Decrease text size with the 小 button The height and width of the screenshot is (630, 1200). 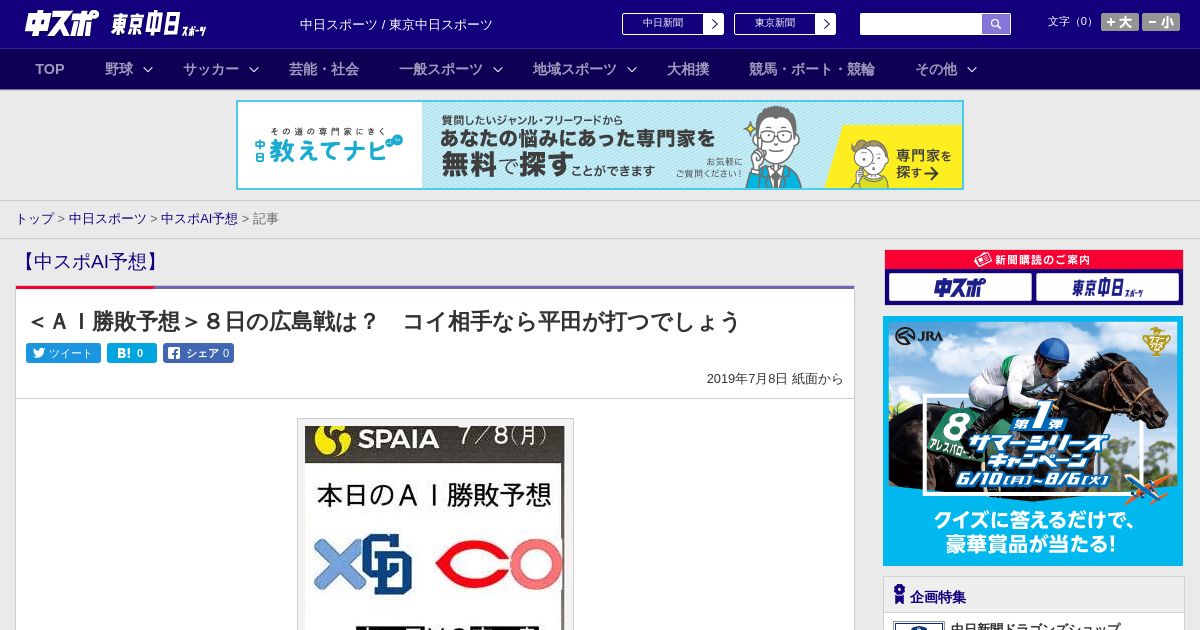[1161, 22]
